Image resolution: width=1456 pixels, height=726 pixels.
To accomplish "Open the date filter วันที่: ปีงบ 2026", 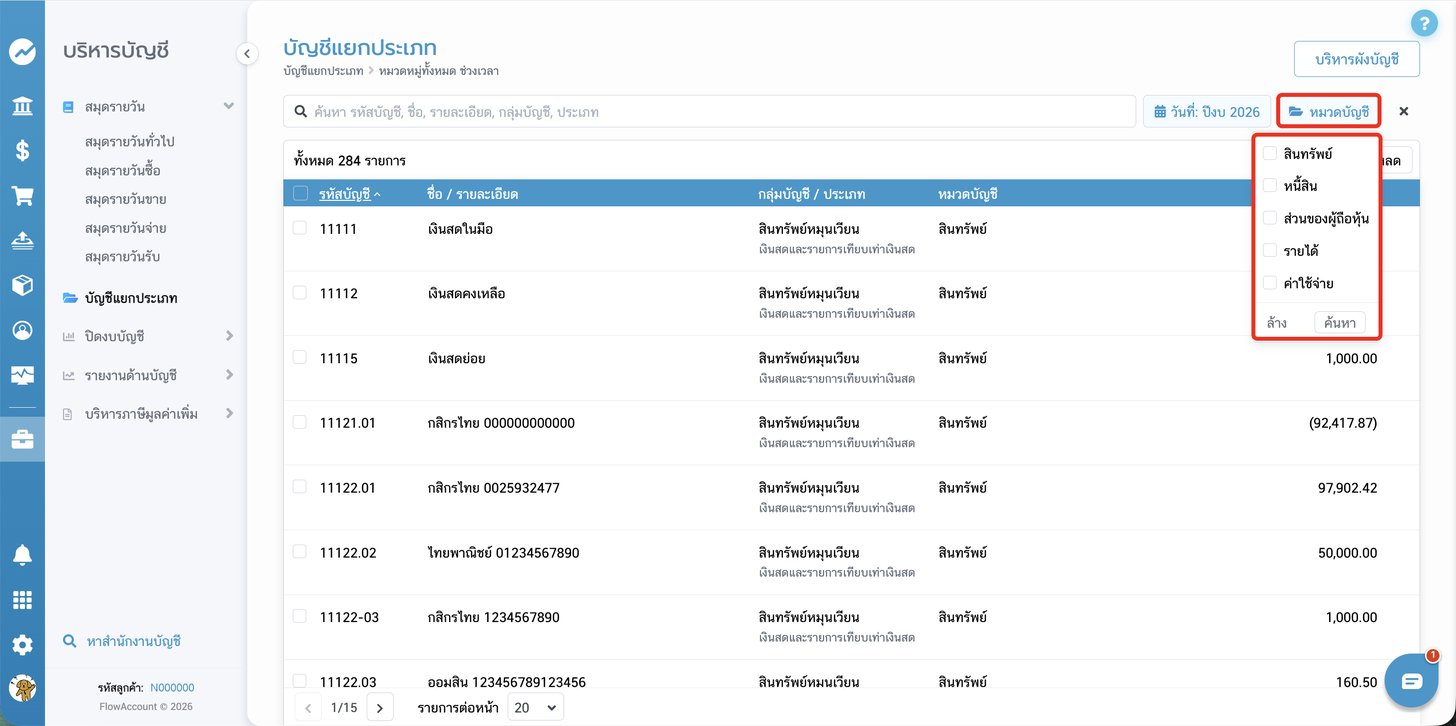I will pyautogui.click(x=1207, y=111).
